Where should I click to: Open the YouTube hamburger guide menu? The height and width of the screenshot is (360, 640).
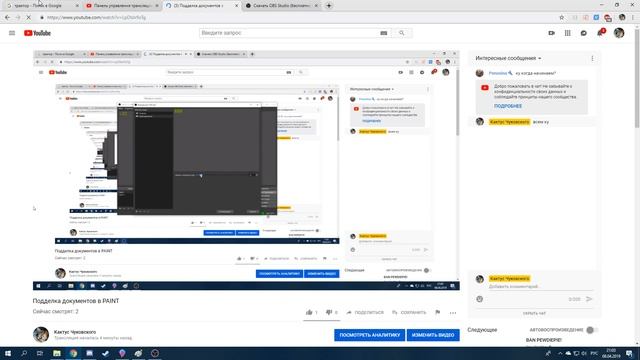[12, 33]
